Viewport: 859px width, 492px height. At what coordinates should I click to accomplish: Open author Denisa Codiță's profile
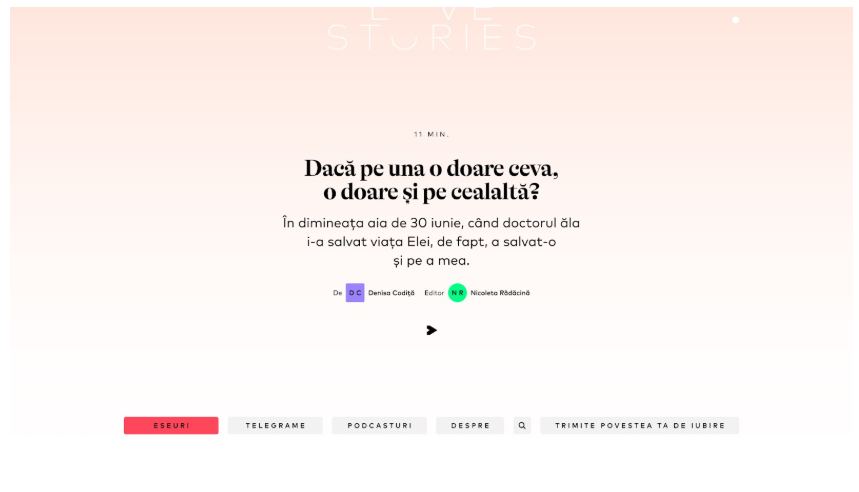tap(391, 293)
